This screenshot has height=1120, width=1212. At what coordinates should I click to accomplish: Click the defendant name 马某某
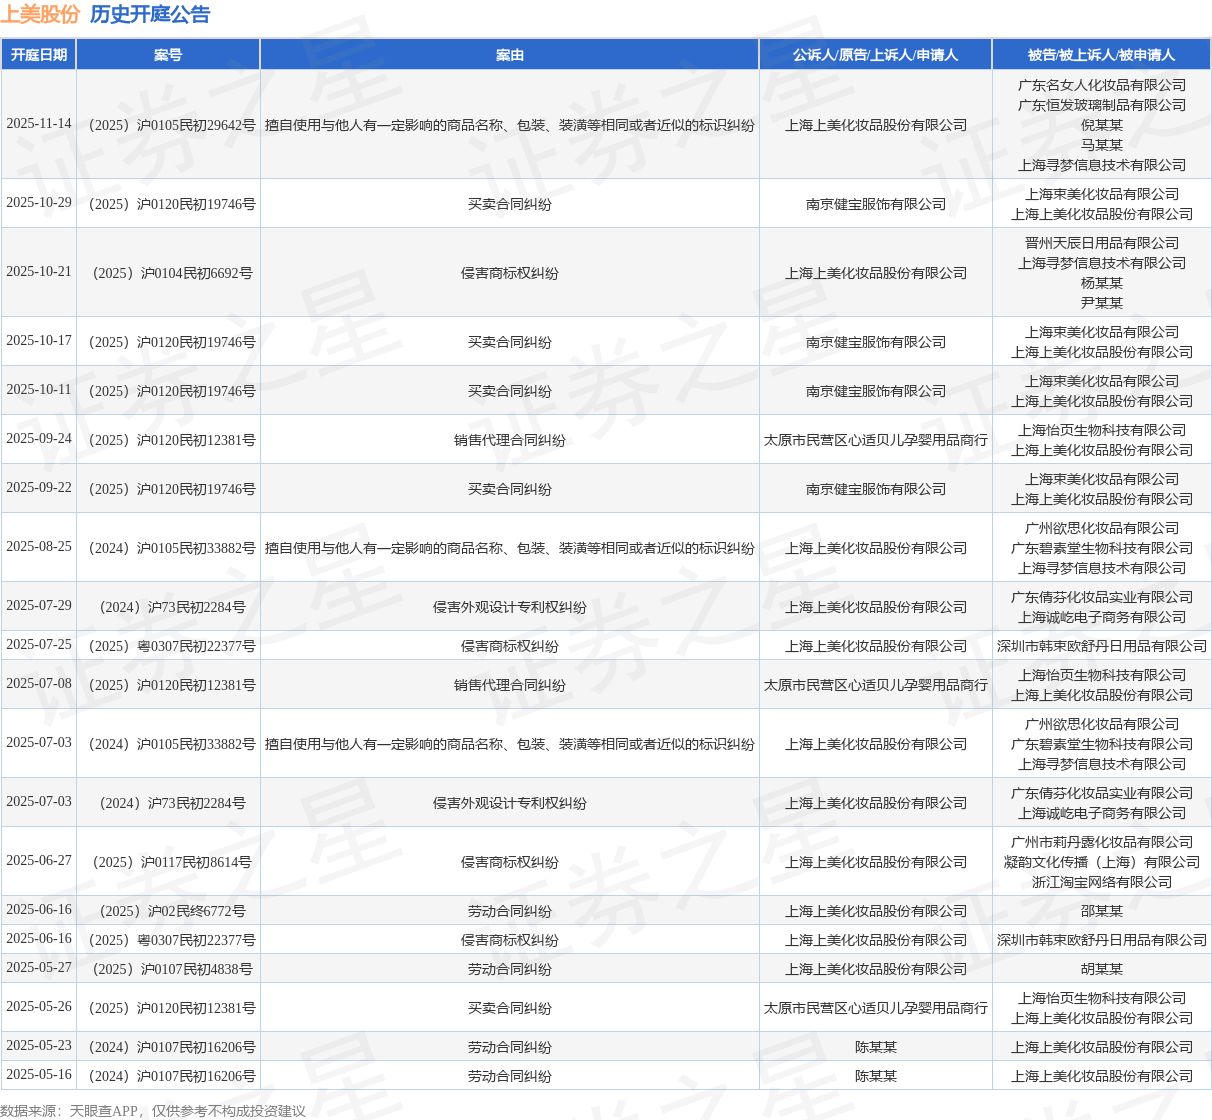pos(1102,145)
